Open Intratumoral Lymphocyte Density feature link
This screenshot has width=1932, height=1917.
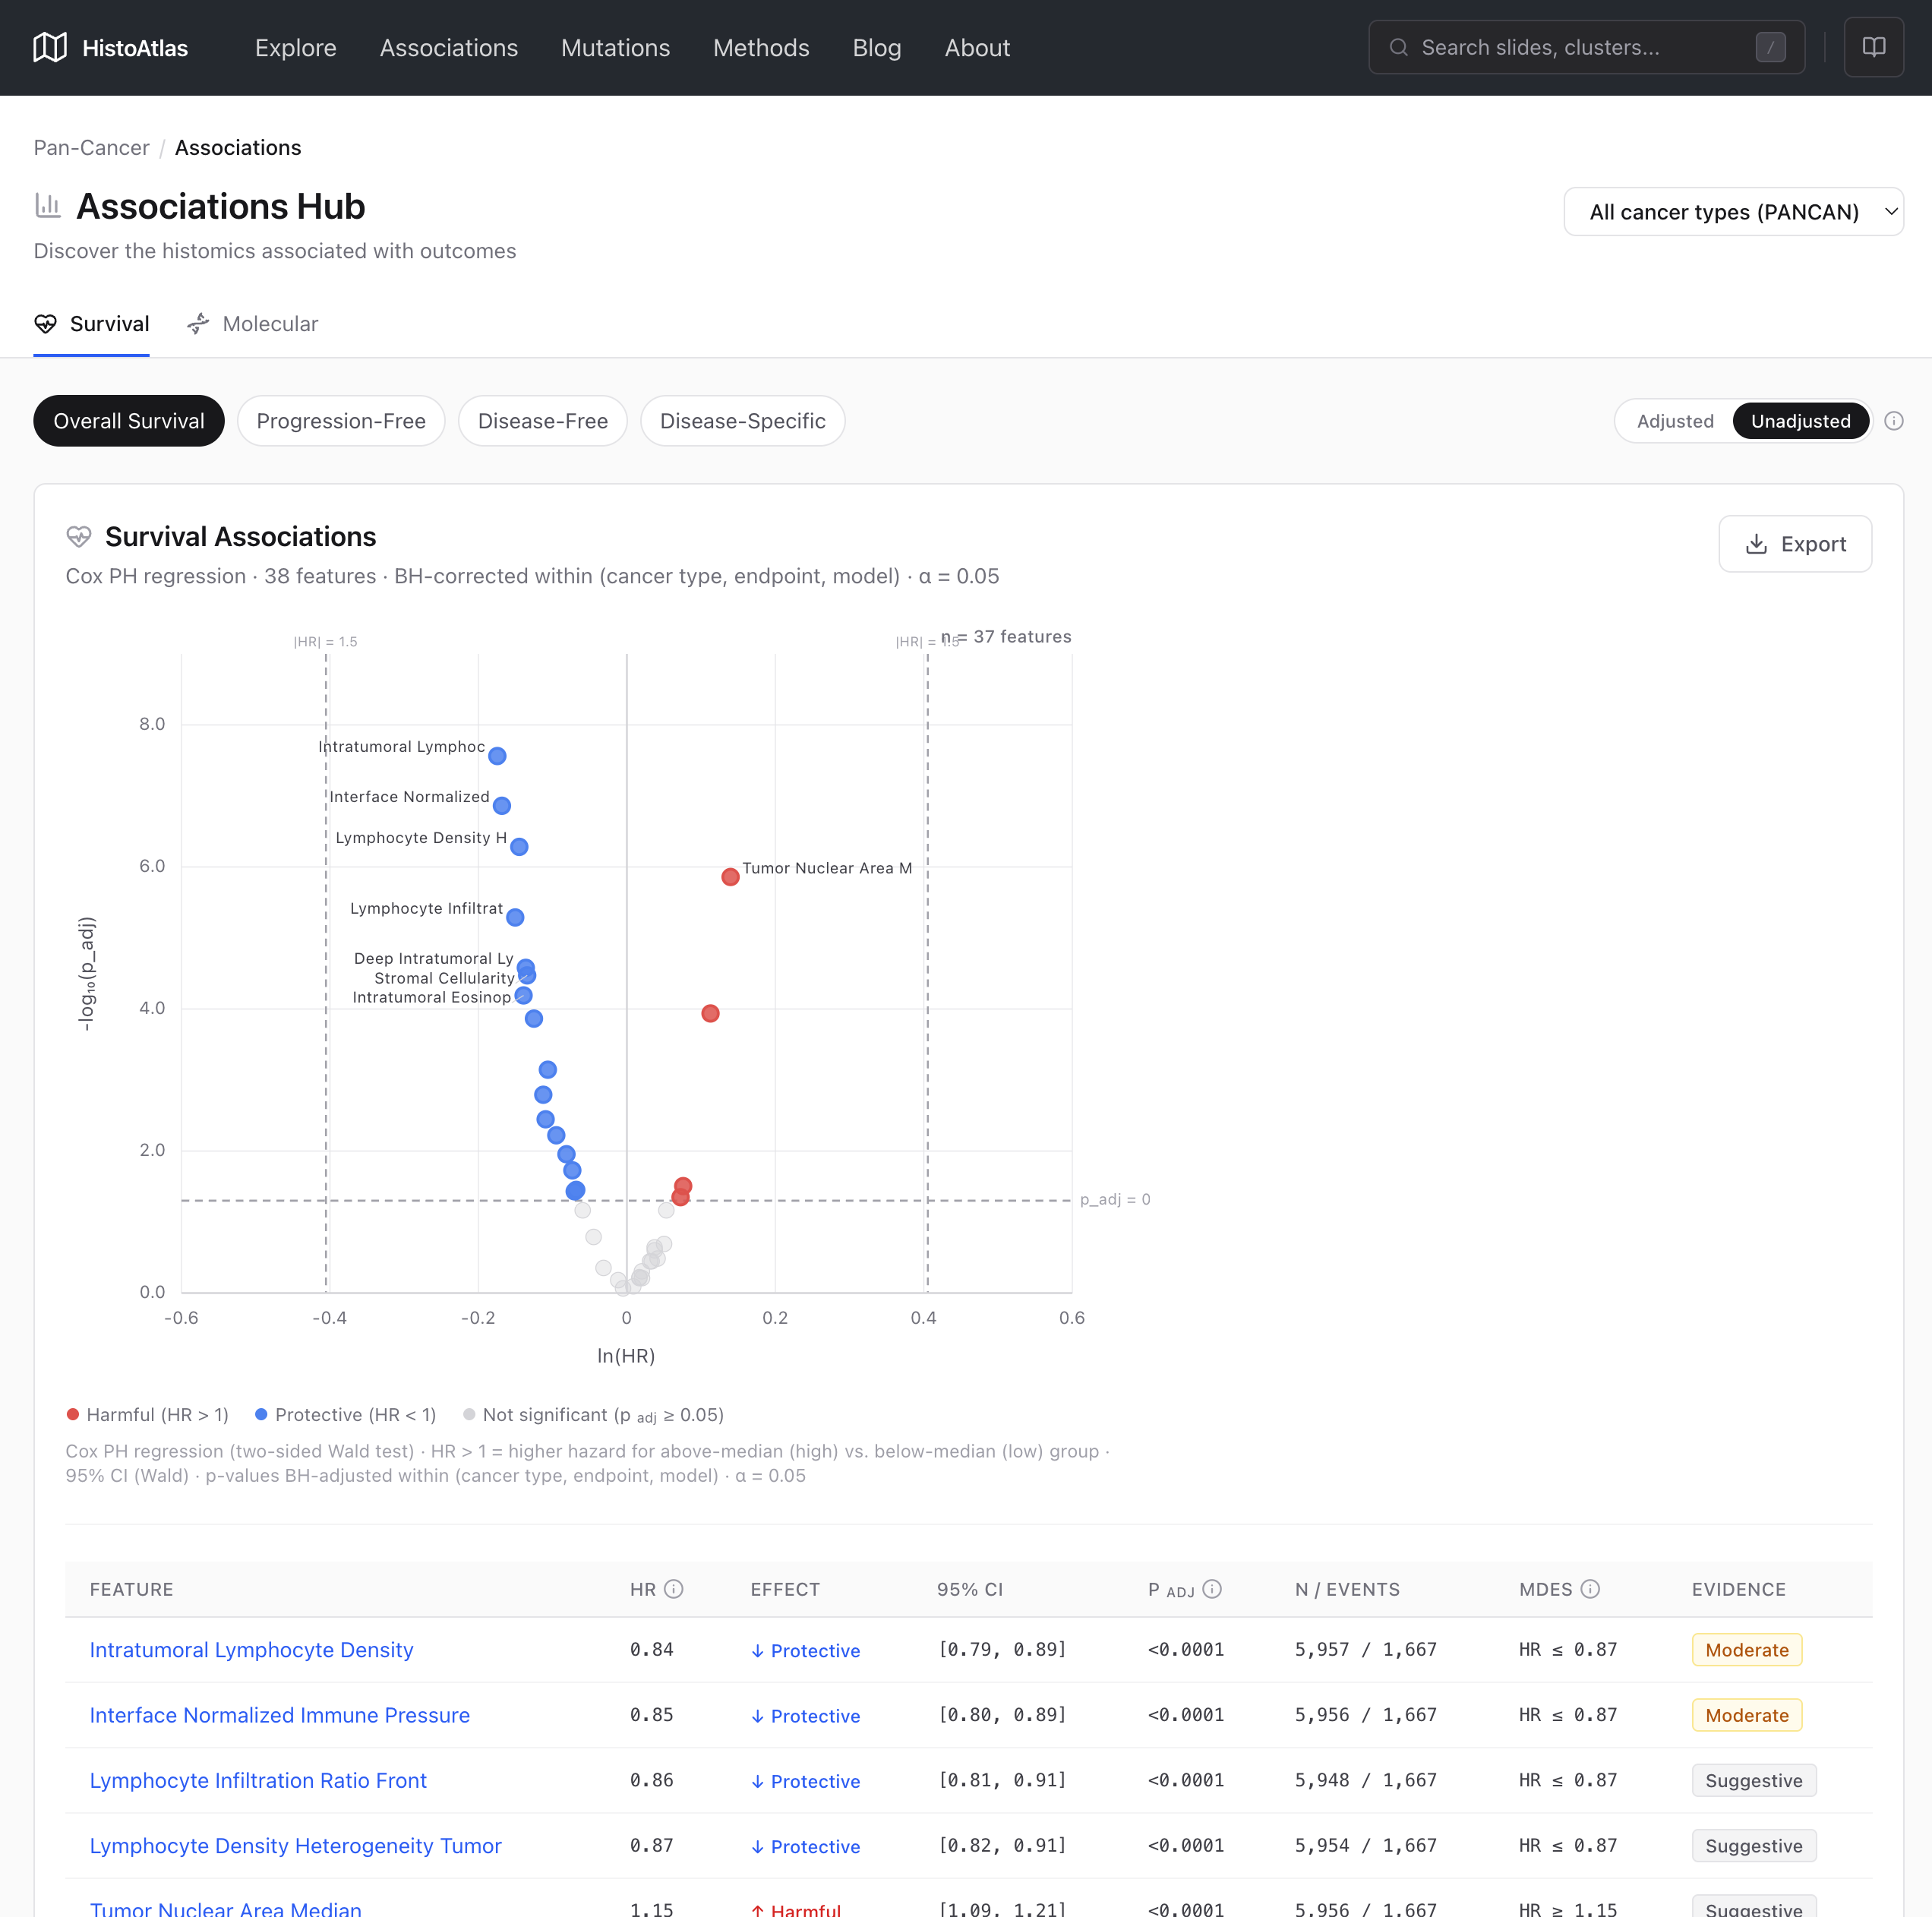point(251,1650)
